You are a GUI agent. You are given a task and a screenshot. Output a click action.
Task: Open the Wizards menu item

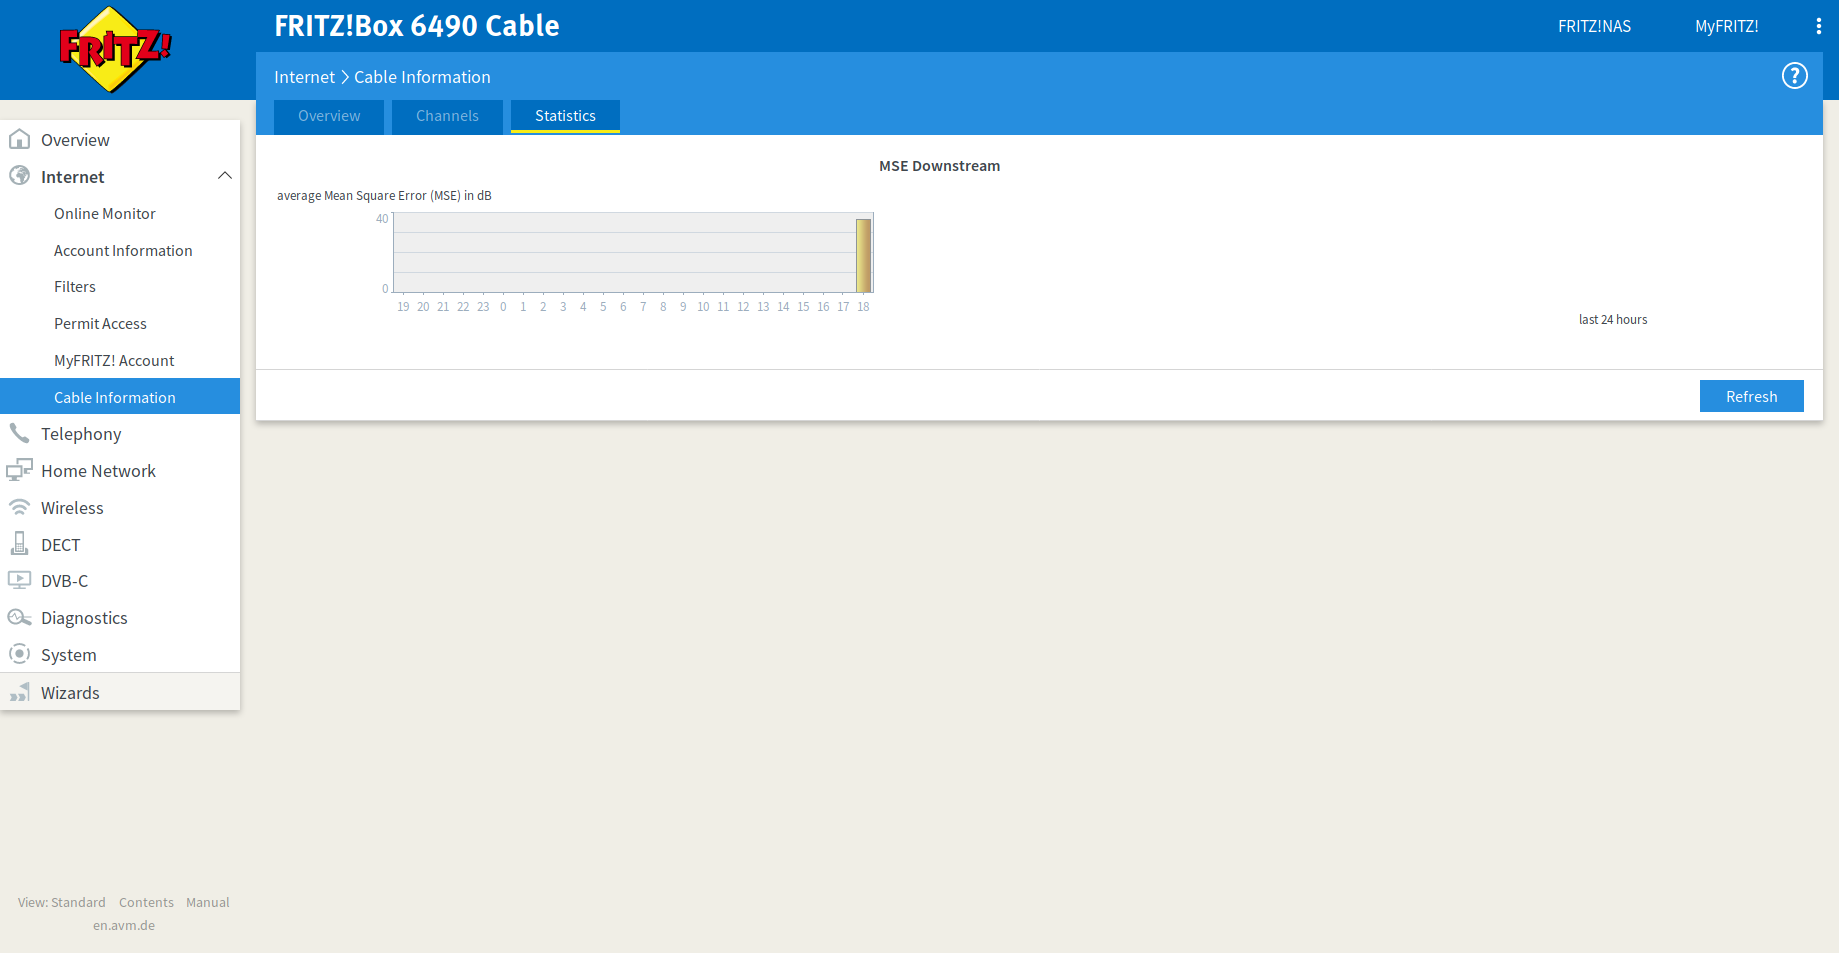70,693
